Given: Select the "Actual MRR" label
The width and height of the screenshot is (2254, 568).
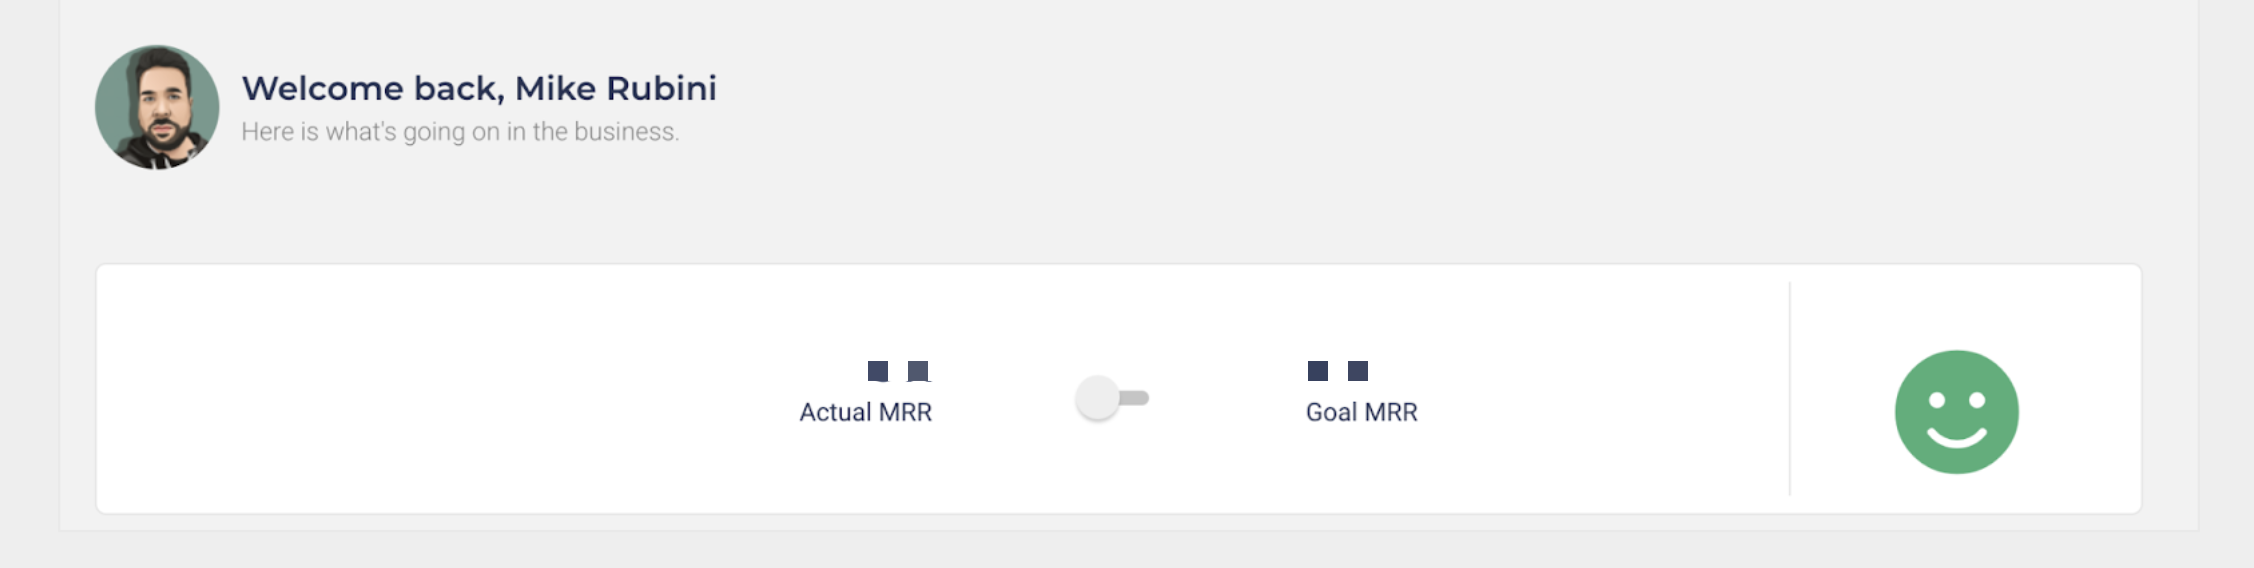Looking at the screenshot, I should pos(865,412).
